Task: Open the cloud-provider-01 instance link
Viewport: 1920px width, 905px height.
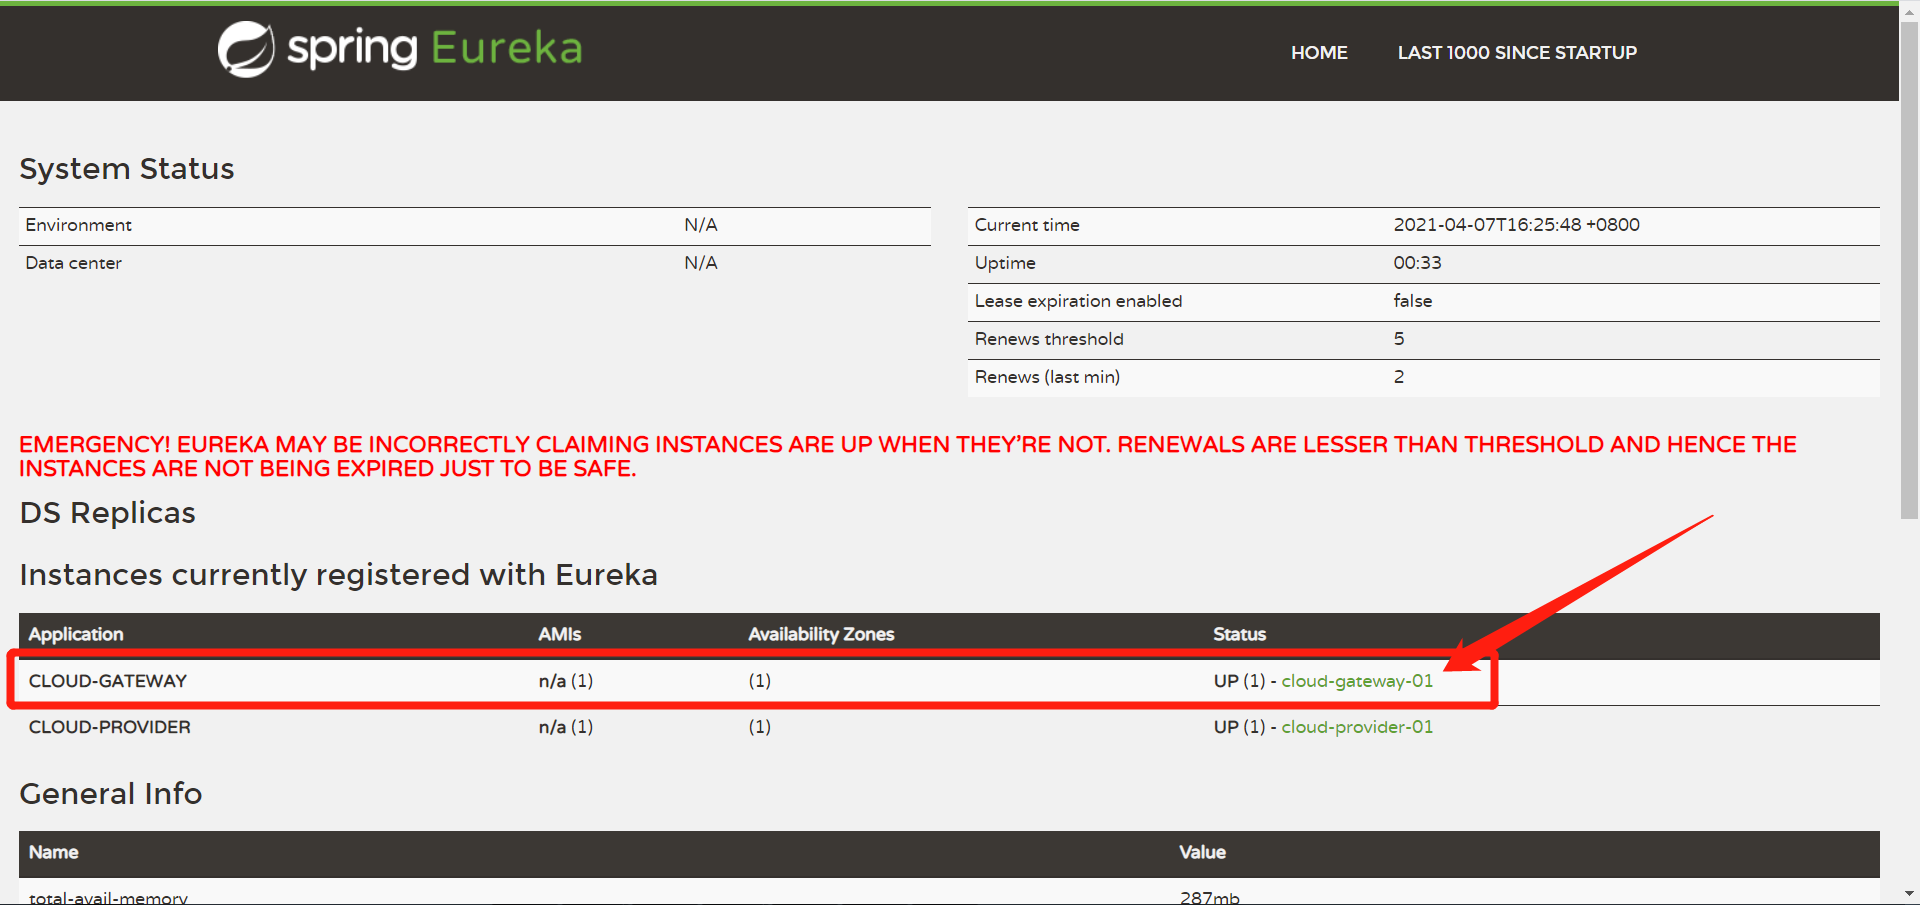Action: 1356,727
